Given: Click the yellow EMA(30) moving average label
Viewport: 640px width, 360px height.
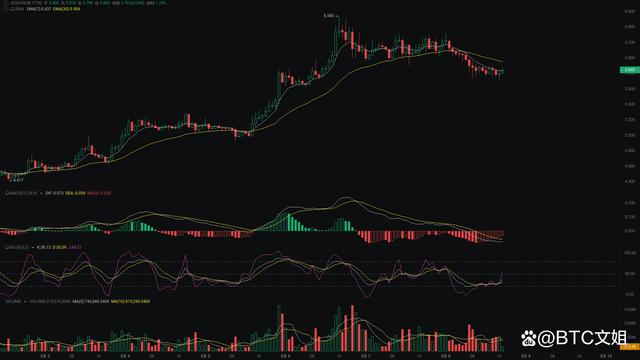Looking at the screenshot, I should point(67,9).
